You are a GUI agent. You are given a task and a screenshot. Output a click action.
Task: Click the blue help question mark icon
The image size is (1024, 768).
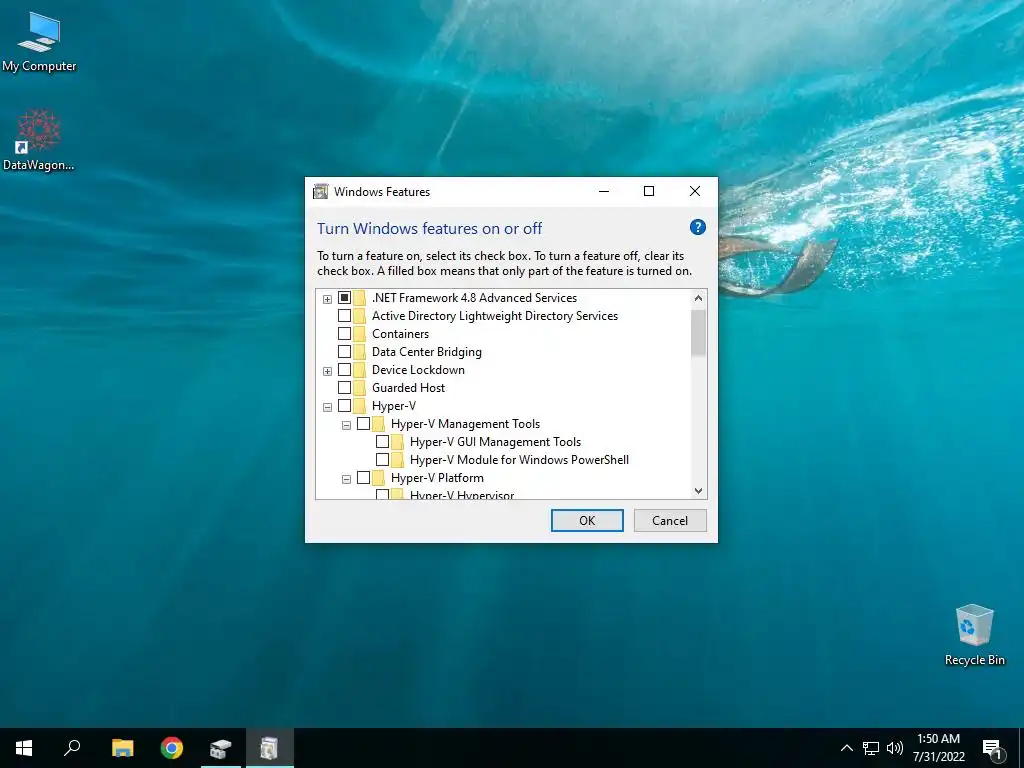coord(697,227)
